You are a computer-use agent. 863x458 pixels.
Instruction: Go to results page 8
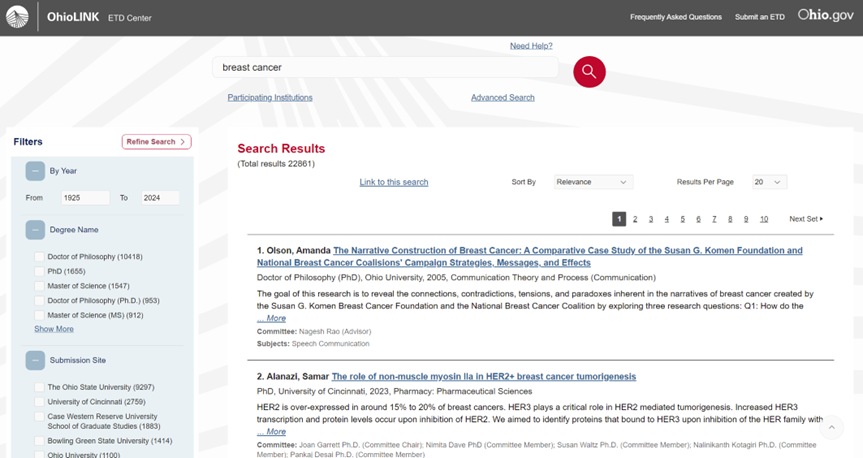730,219
